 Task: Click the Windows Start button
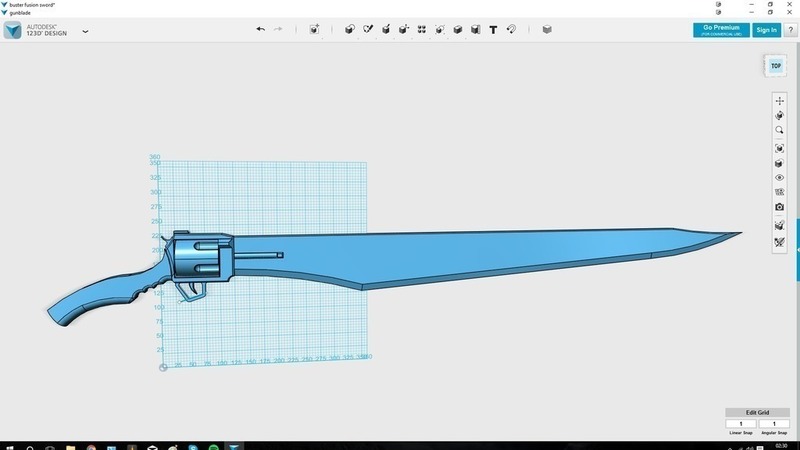pyautogui.click(x=10, y=447)
